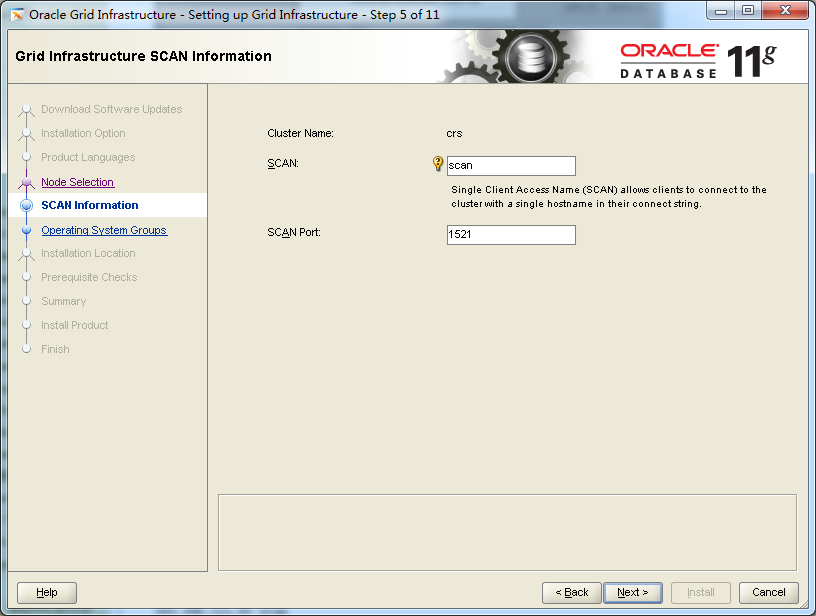Click the Node Selection step marker icon
This screenshot has width=816, height=616.
[x=27, y=182]
